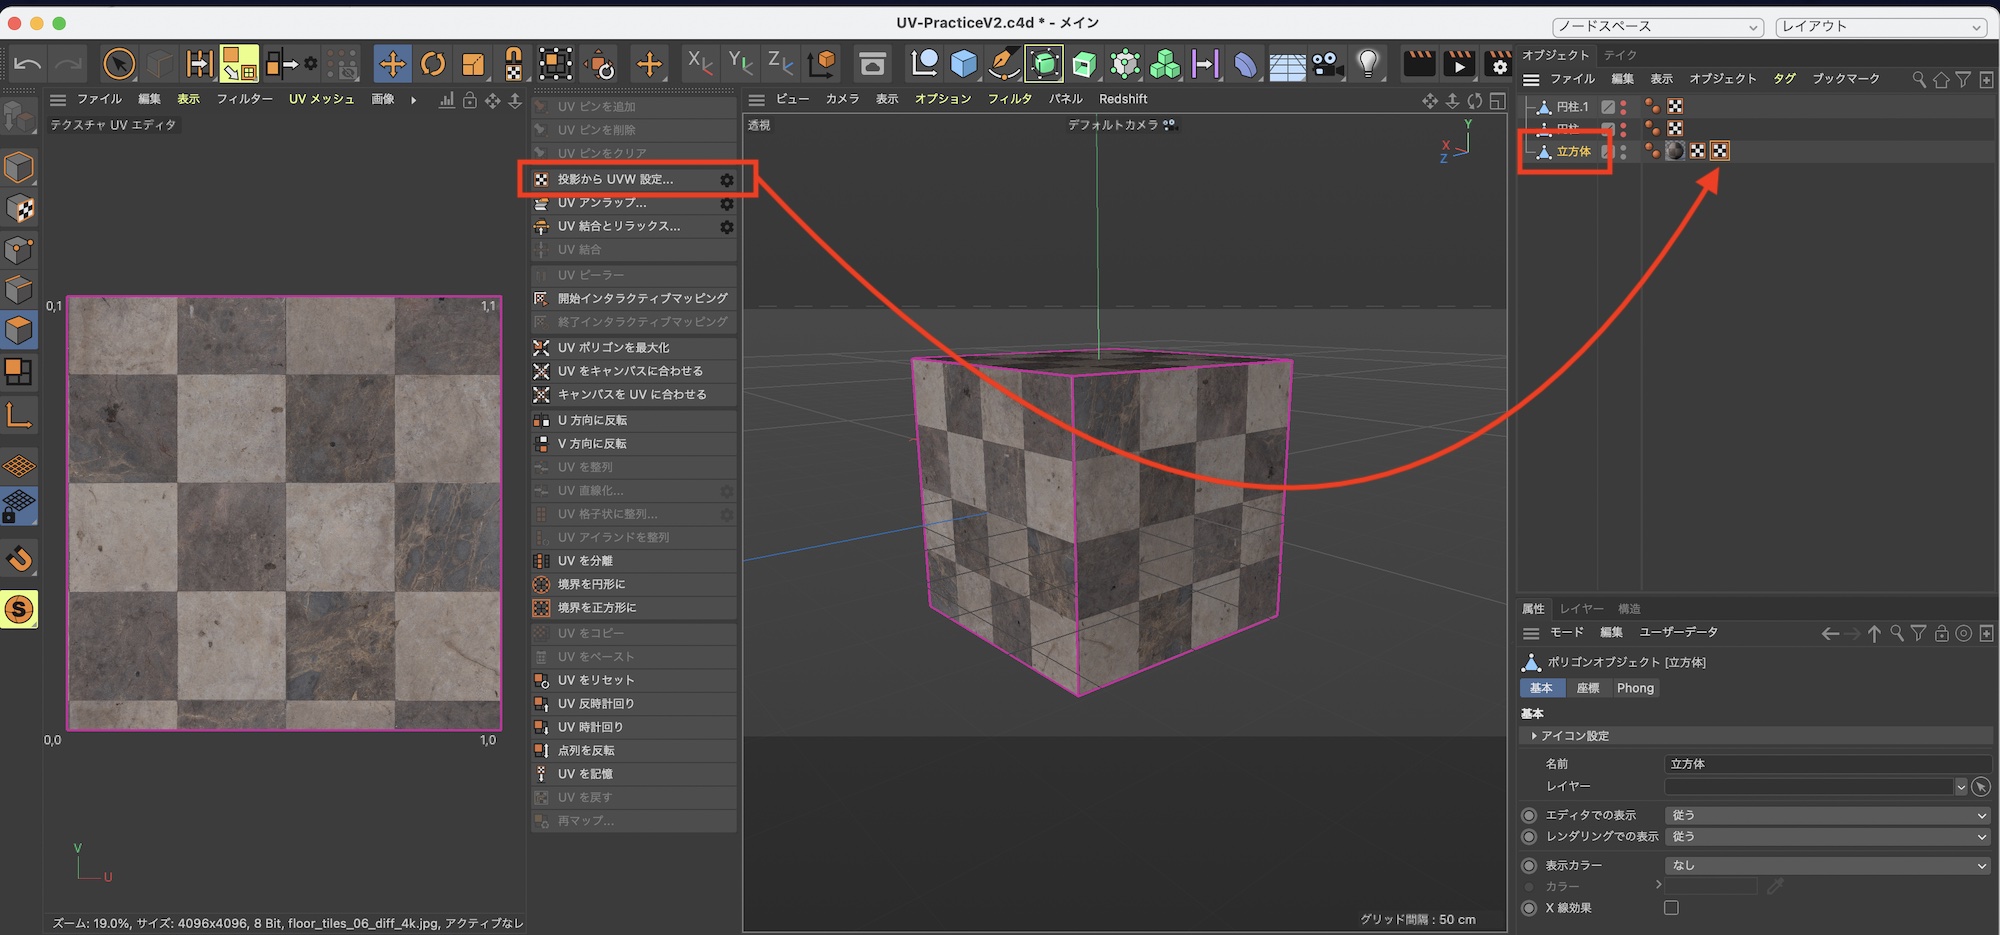Select the Move tool in top toolbar
Image resolution: width=2000 pixels, height=935 pixels.
pyautogui.click(x=392, y=64)
